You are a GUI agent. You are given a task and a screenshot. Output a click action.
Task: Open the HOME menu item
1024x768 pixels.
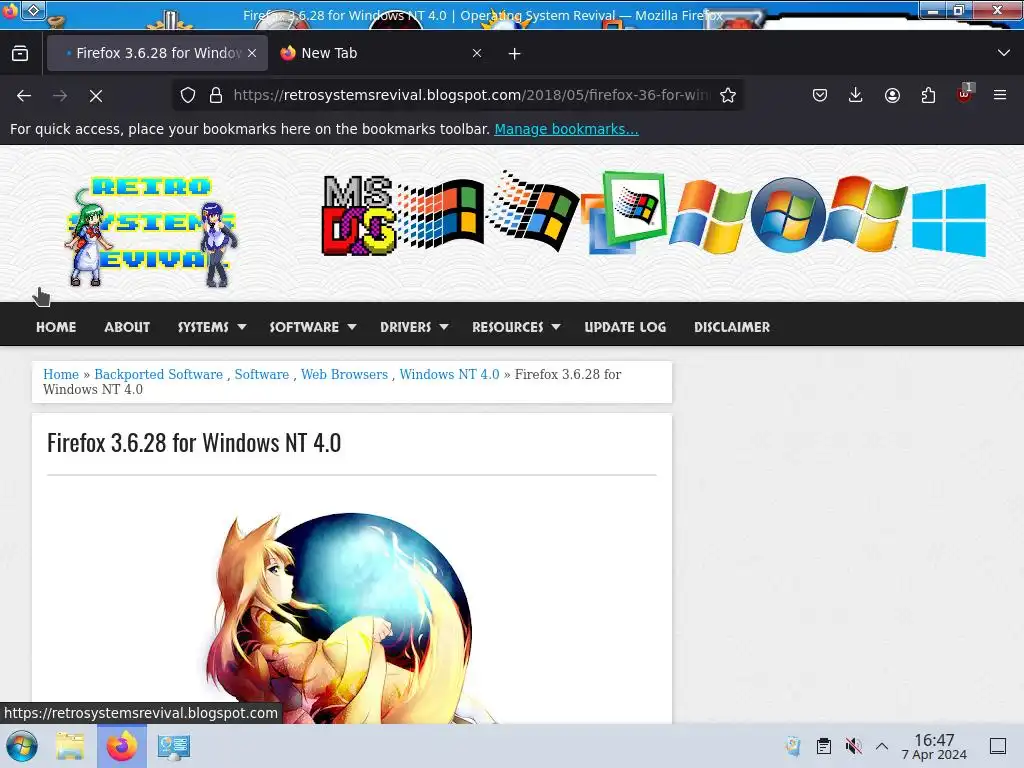(56, 327)
